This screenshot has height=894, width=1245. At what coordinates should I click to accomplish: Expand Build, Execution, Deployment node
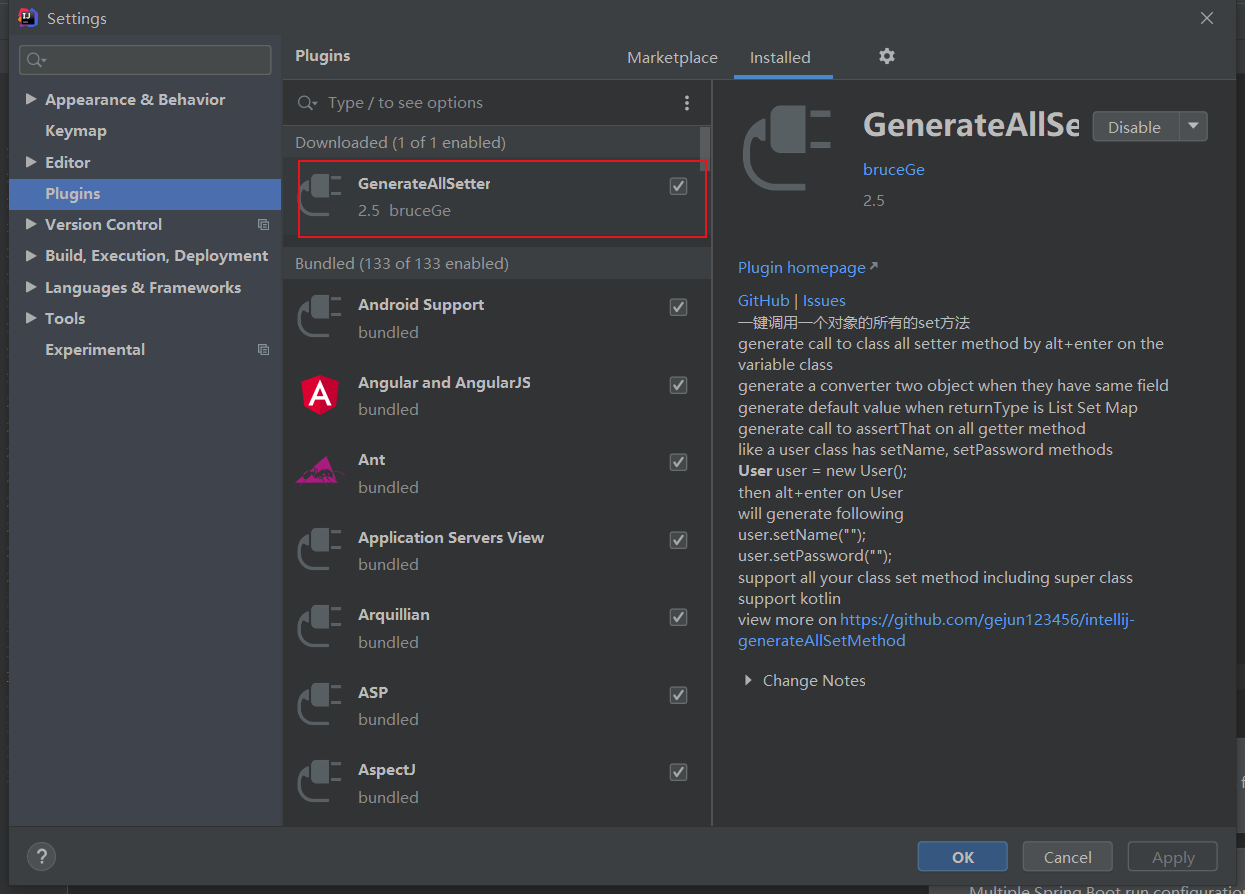pyautogui.click(x=31, y=256)
